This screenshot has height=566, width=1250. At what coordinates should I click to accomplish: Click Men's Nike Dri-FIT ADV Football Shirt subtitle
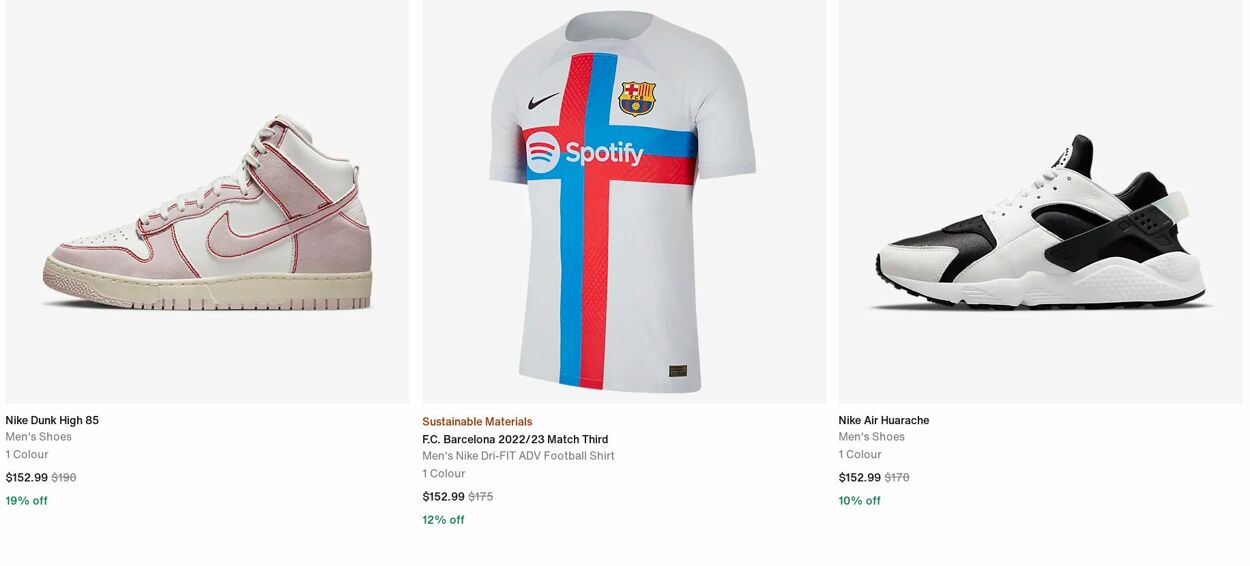(x=518, y=456)
